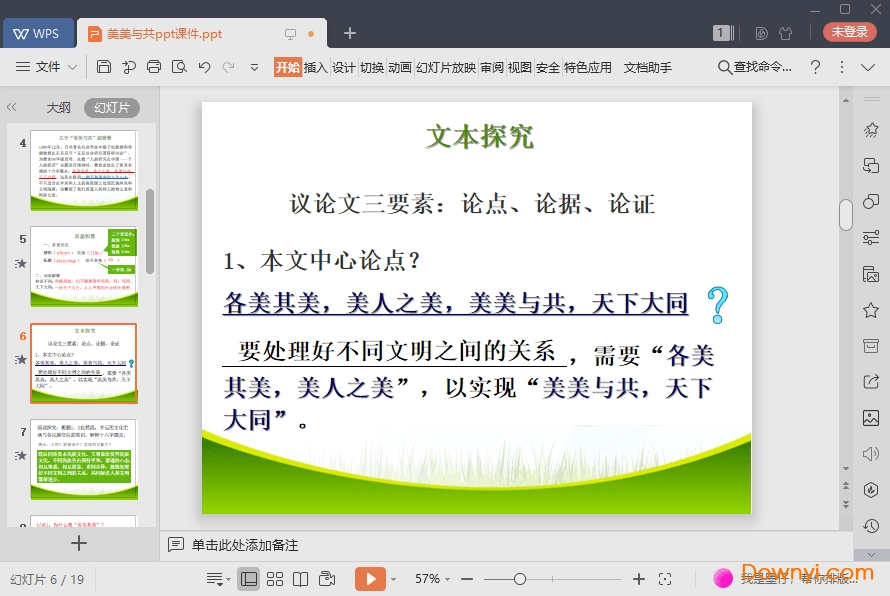Click the Save icon in the toolbar
The height and width of the screenshot is (596, 890).
click(104, 67)
